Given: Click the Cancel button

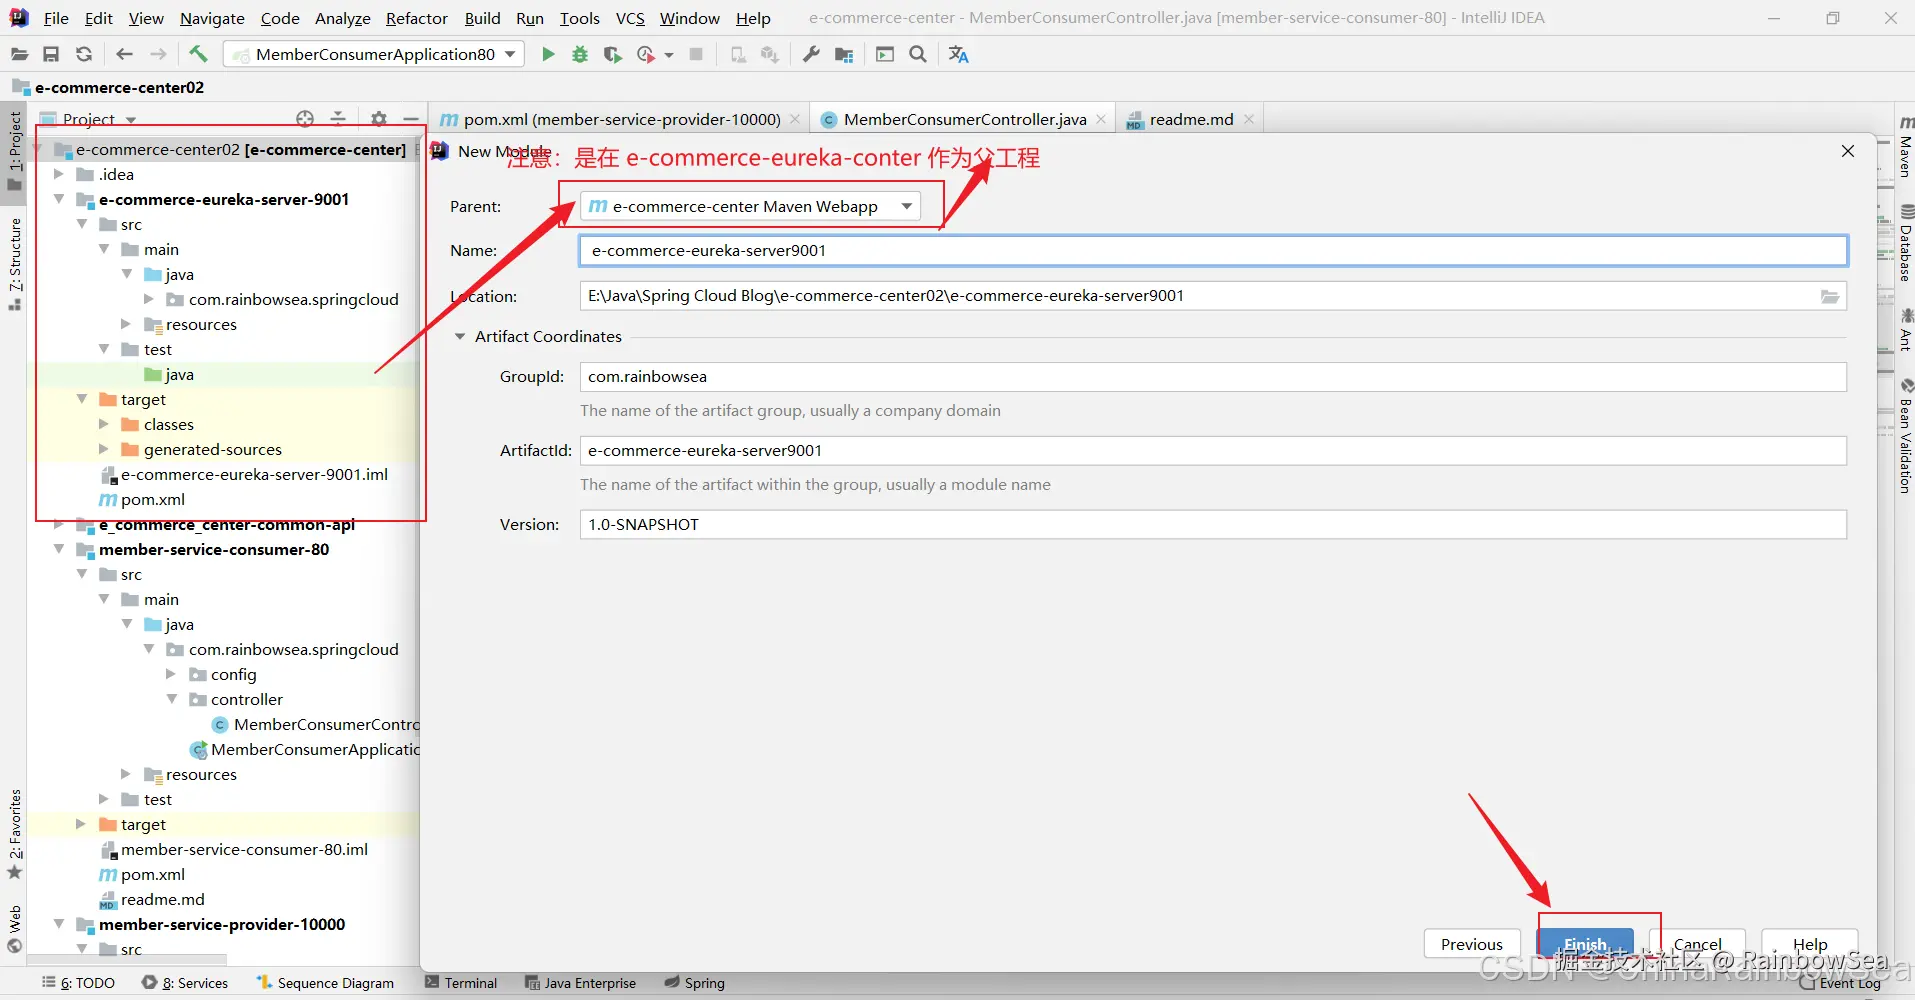Looking at the screenshot, I should (1697, 944).
